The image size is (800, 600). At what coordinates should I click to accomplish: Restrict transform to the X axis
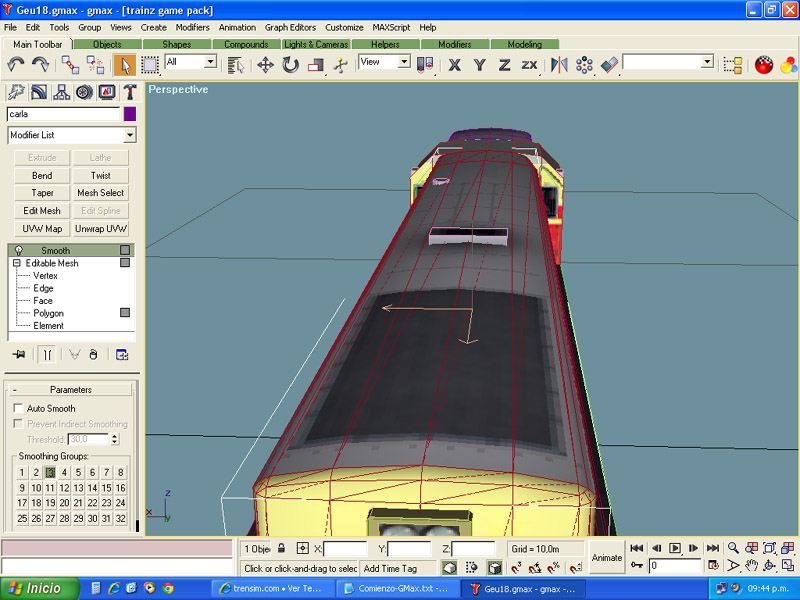[454, 65]
